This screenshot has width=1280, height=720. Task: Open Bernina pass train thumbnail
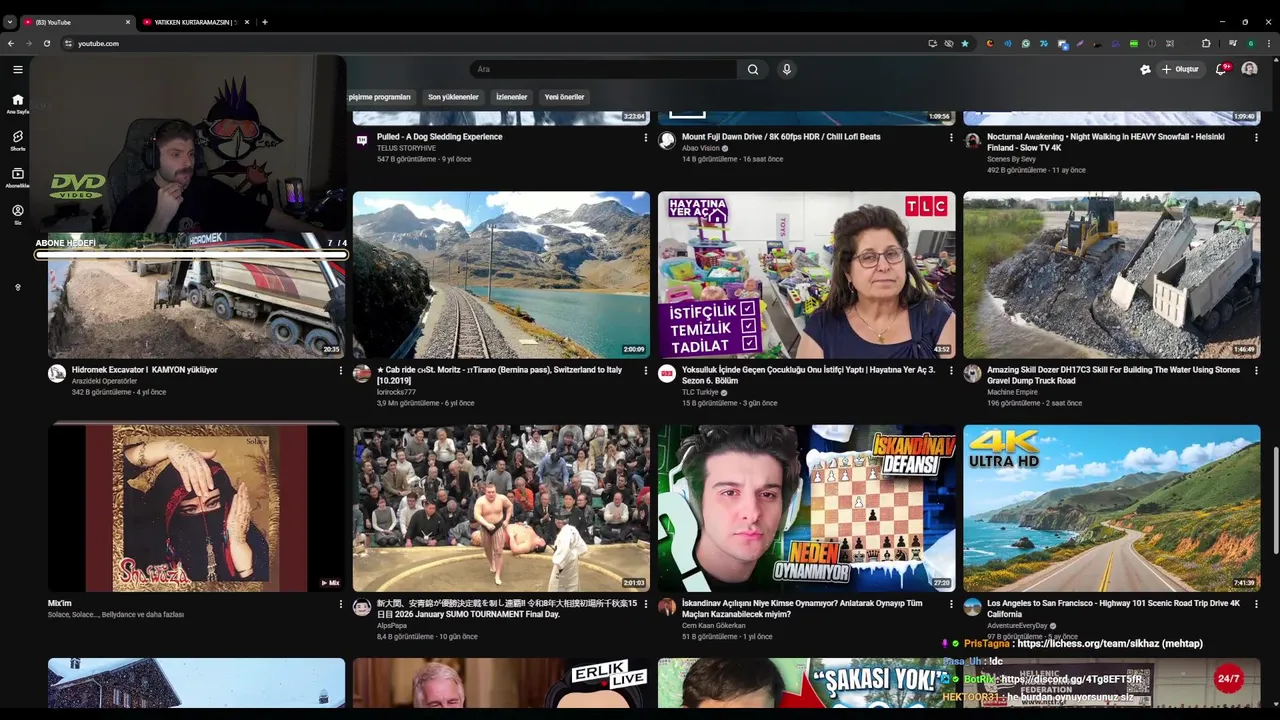tap(501, 275)
